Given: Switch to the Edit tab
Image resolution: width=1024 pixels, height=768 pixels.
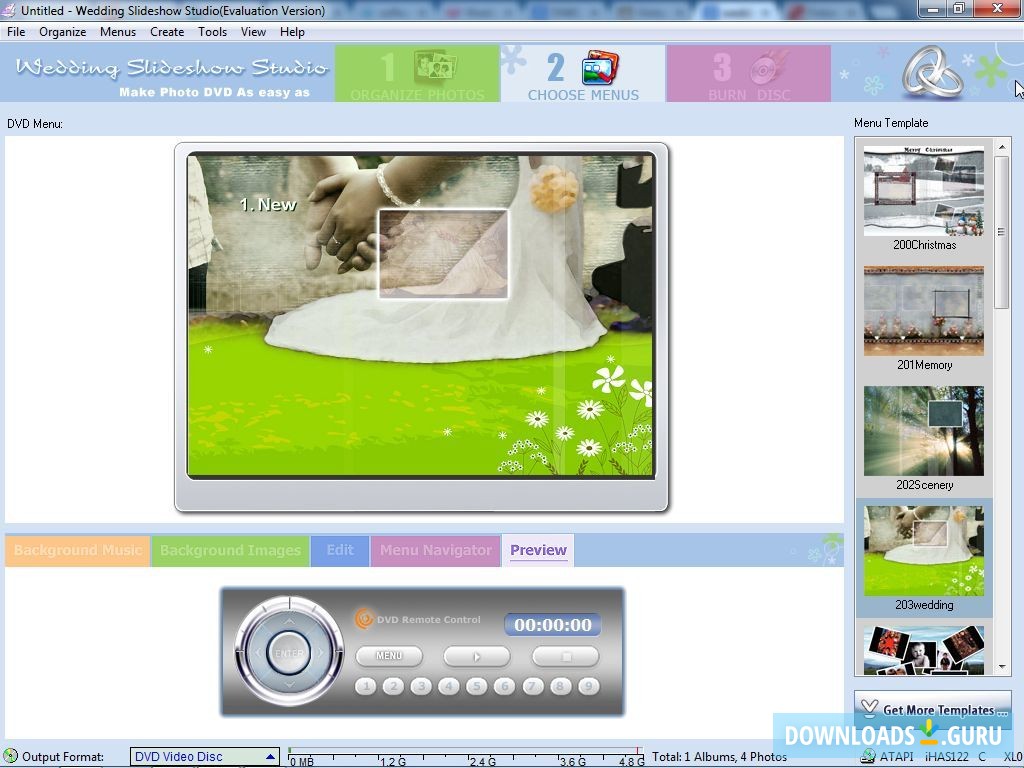Looking at the screenshot, I should pyautogui.click(x=340, y=551).
